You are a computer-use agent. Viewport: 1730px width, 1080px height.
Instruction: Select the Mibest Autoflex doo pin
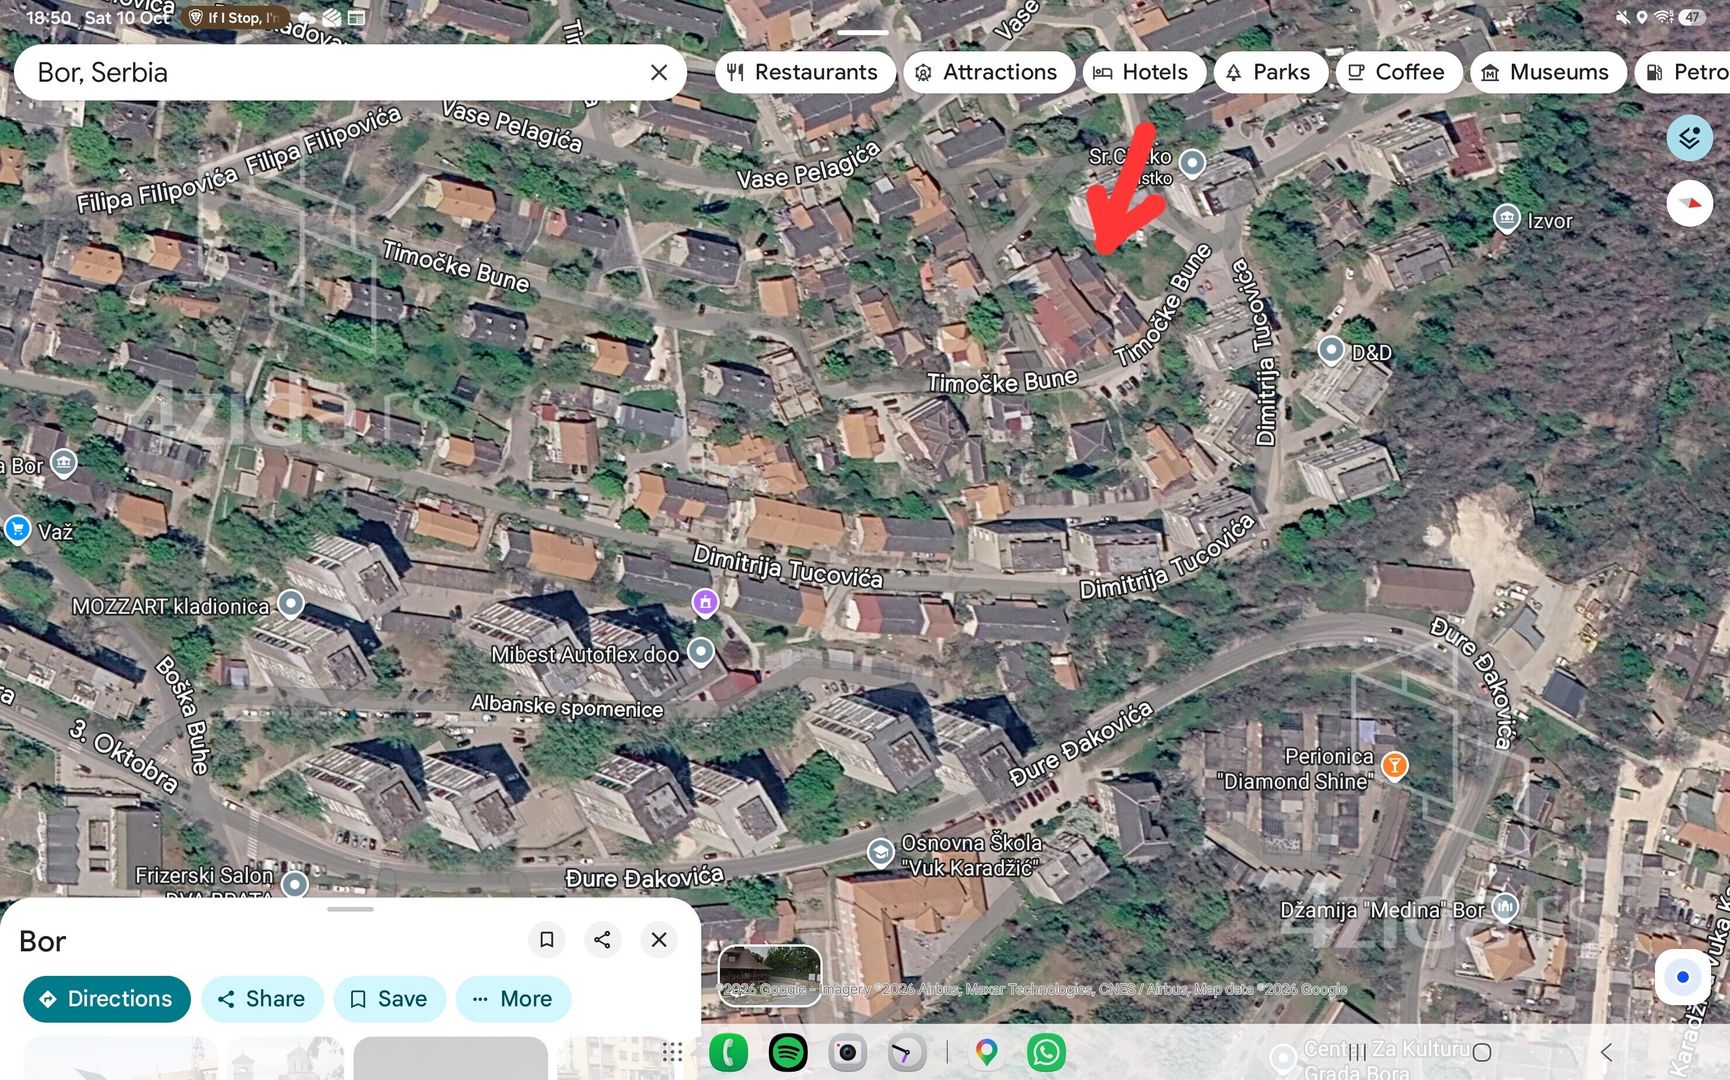[701, 652]
